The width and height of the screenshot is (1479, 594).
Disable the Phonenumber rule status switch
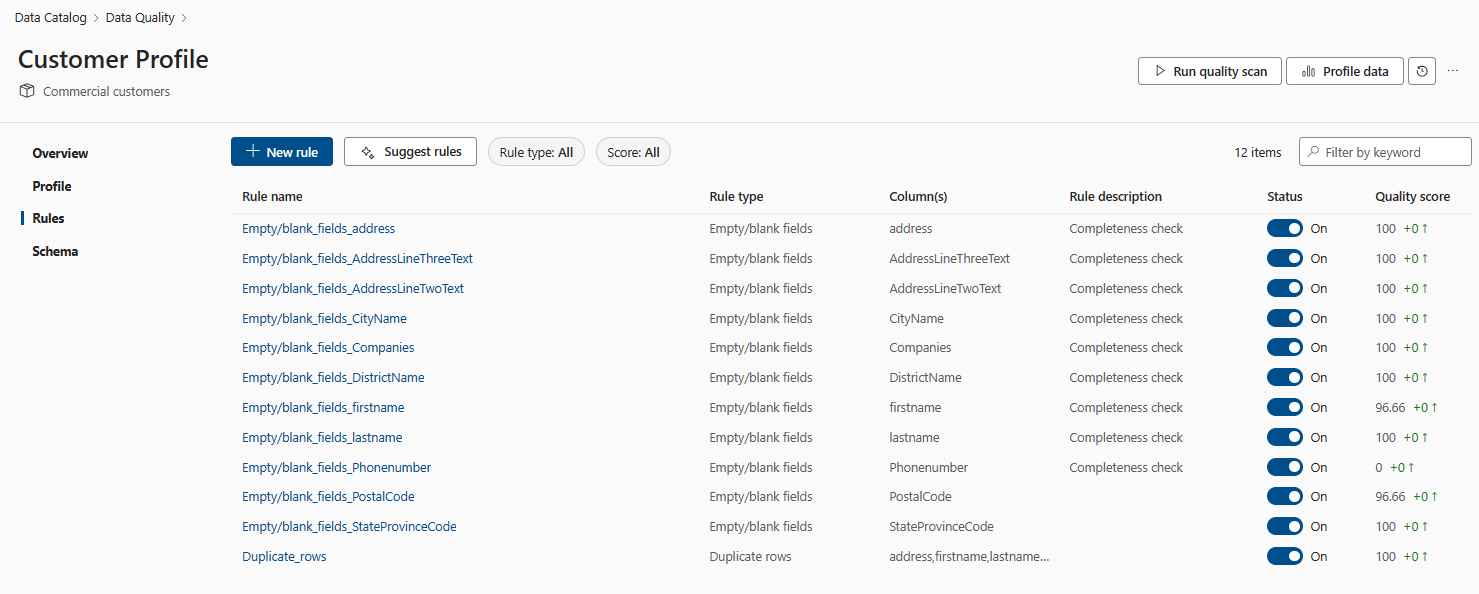(1284, 467)
